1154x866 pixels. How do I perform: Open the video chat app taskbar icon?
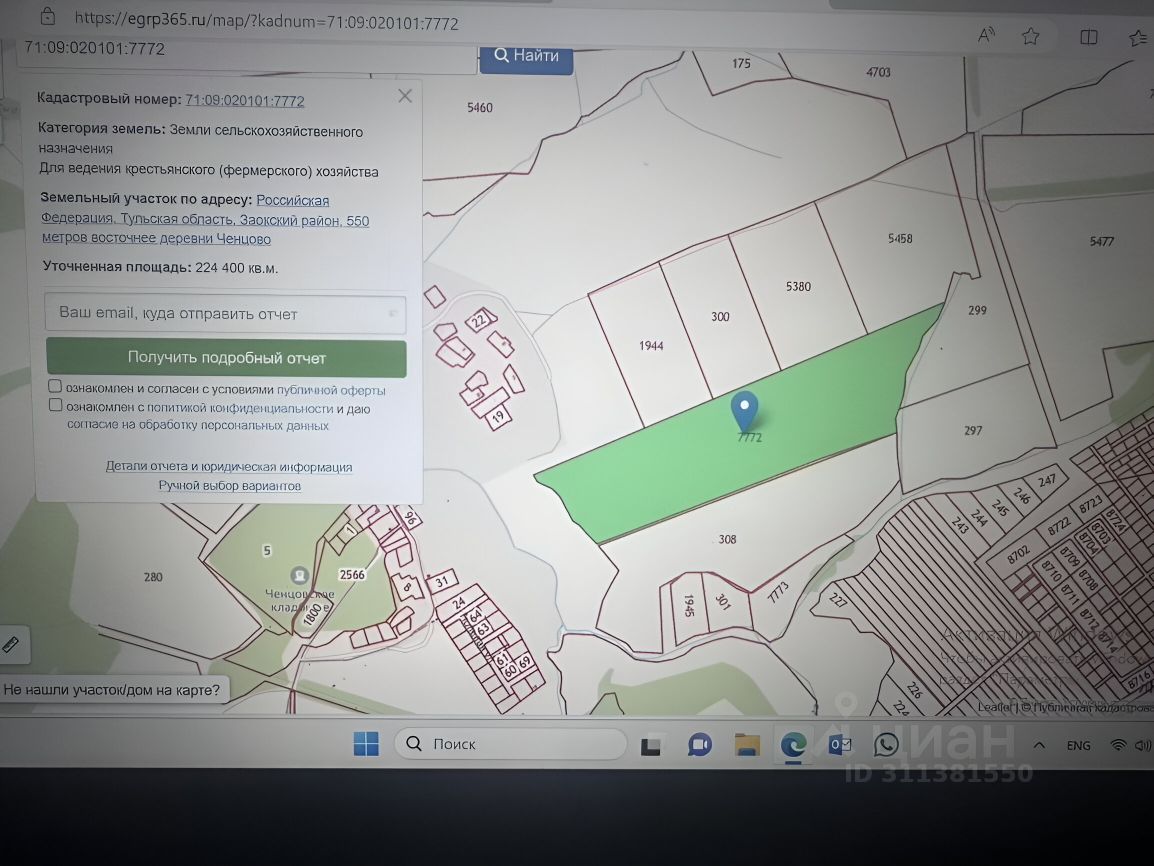pos(699,745)
